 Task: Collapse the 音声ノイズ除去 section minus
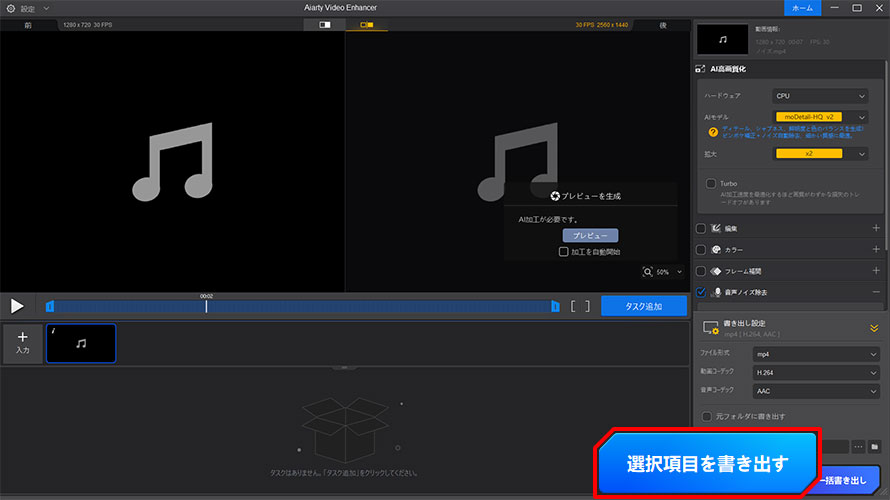click(x=876, y=292)
